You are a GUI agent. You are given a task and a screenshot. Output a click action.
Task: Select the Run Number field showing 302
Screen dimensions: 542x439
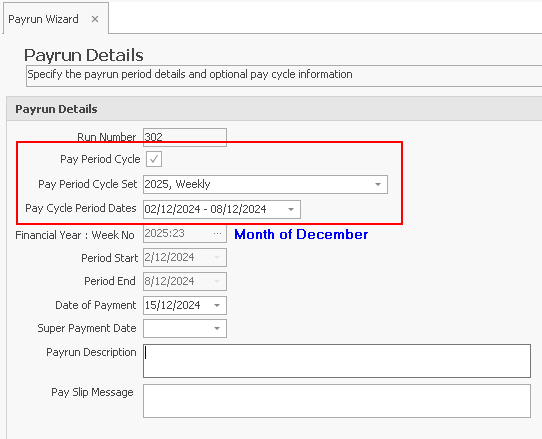185,137
